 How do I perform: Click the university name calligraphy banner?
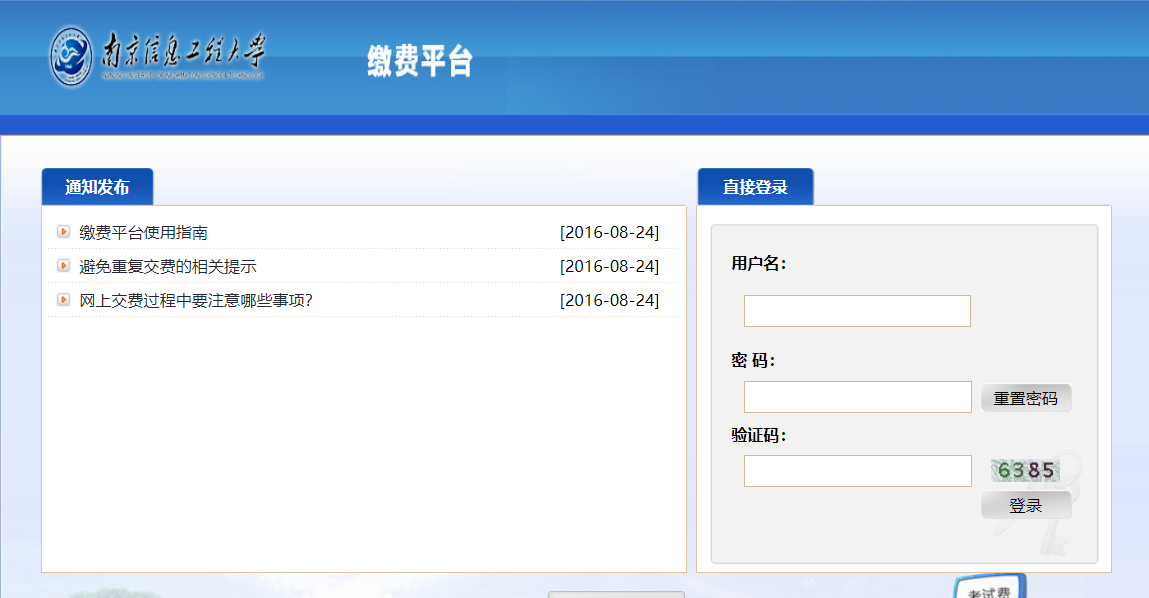pyautogui.click(x=184, y=56)
